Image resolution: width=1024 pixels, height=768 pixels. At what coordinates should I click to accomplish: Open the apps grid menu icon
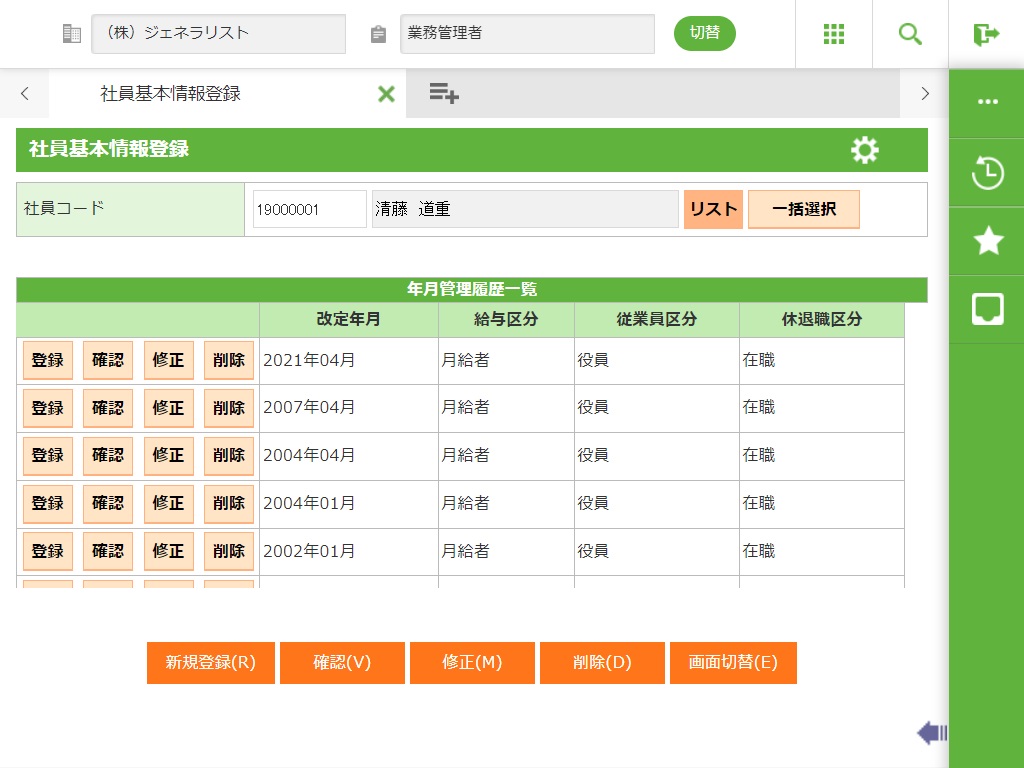coord(834,34)
